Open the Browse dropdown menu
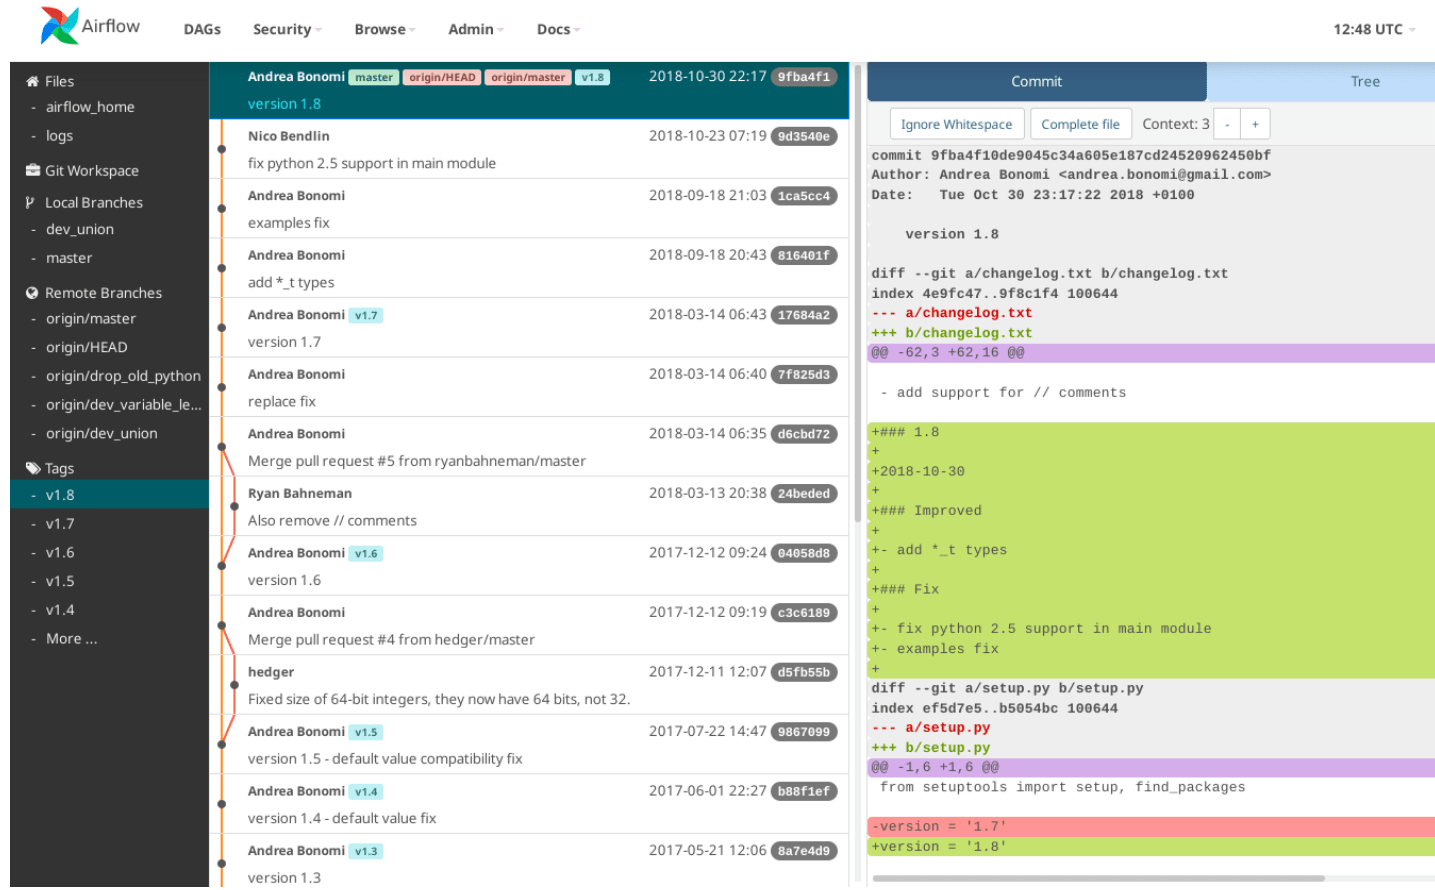1435x890 pixels. [x=385, y=29]
